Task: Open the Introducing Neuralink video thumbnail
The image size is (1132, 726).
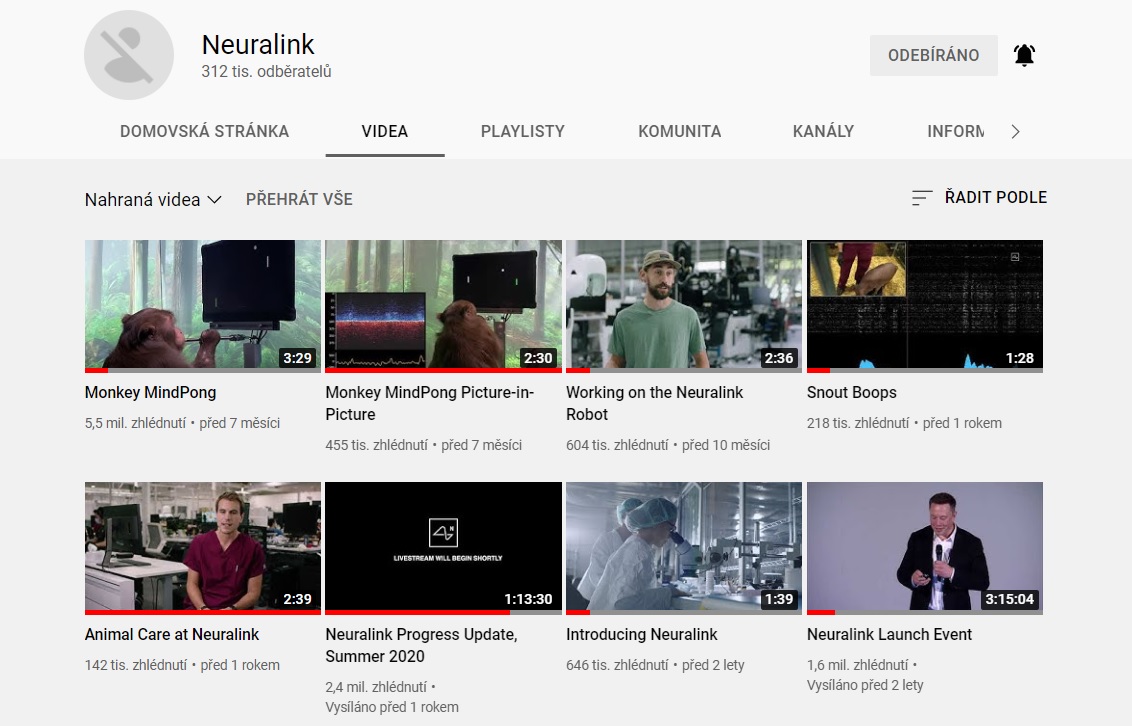Action: tap(684, 548)
